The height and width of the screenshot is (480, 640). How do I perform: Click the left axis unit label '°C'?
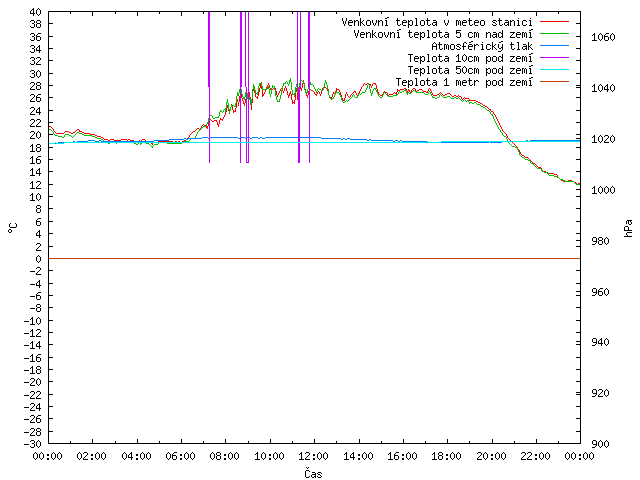tap(13, 228)
